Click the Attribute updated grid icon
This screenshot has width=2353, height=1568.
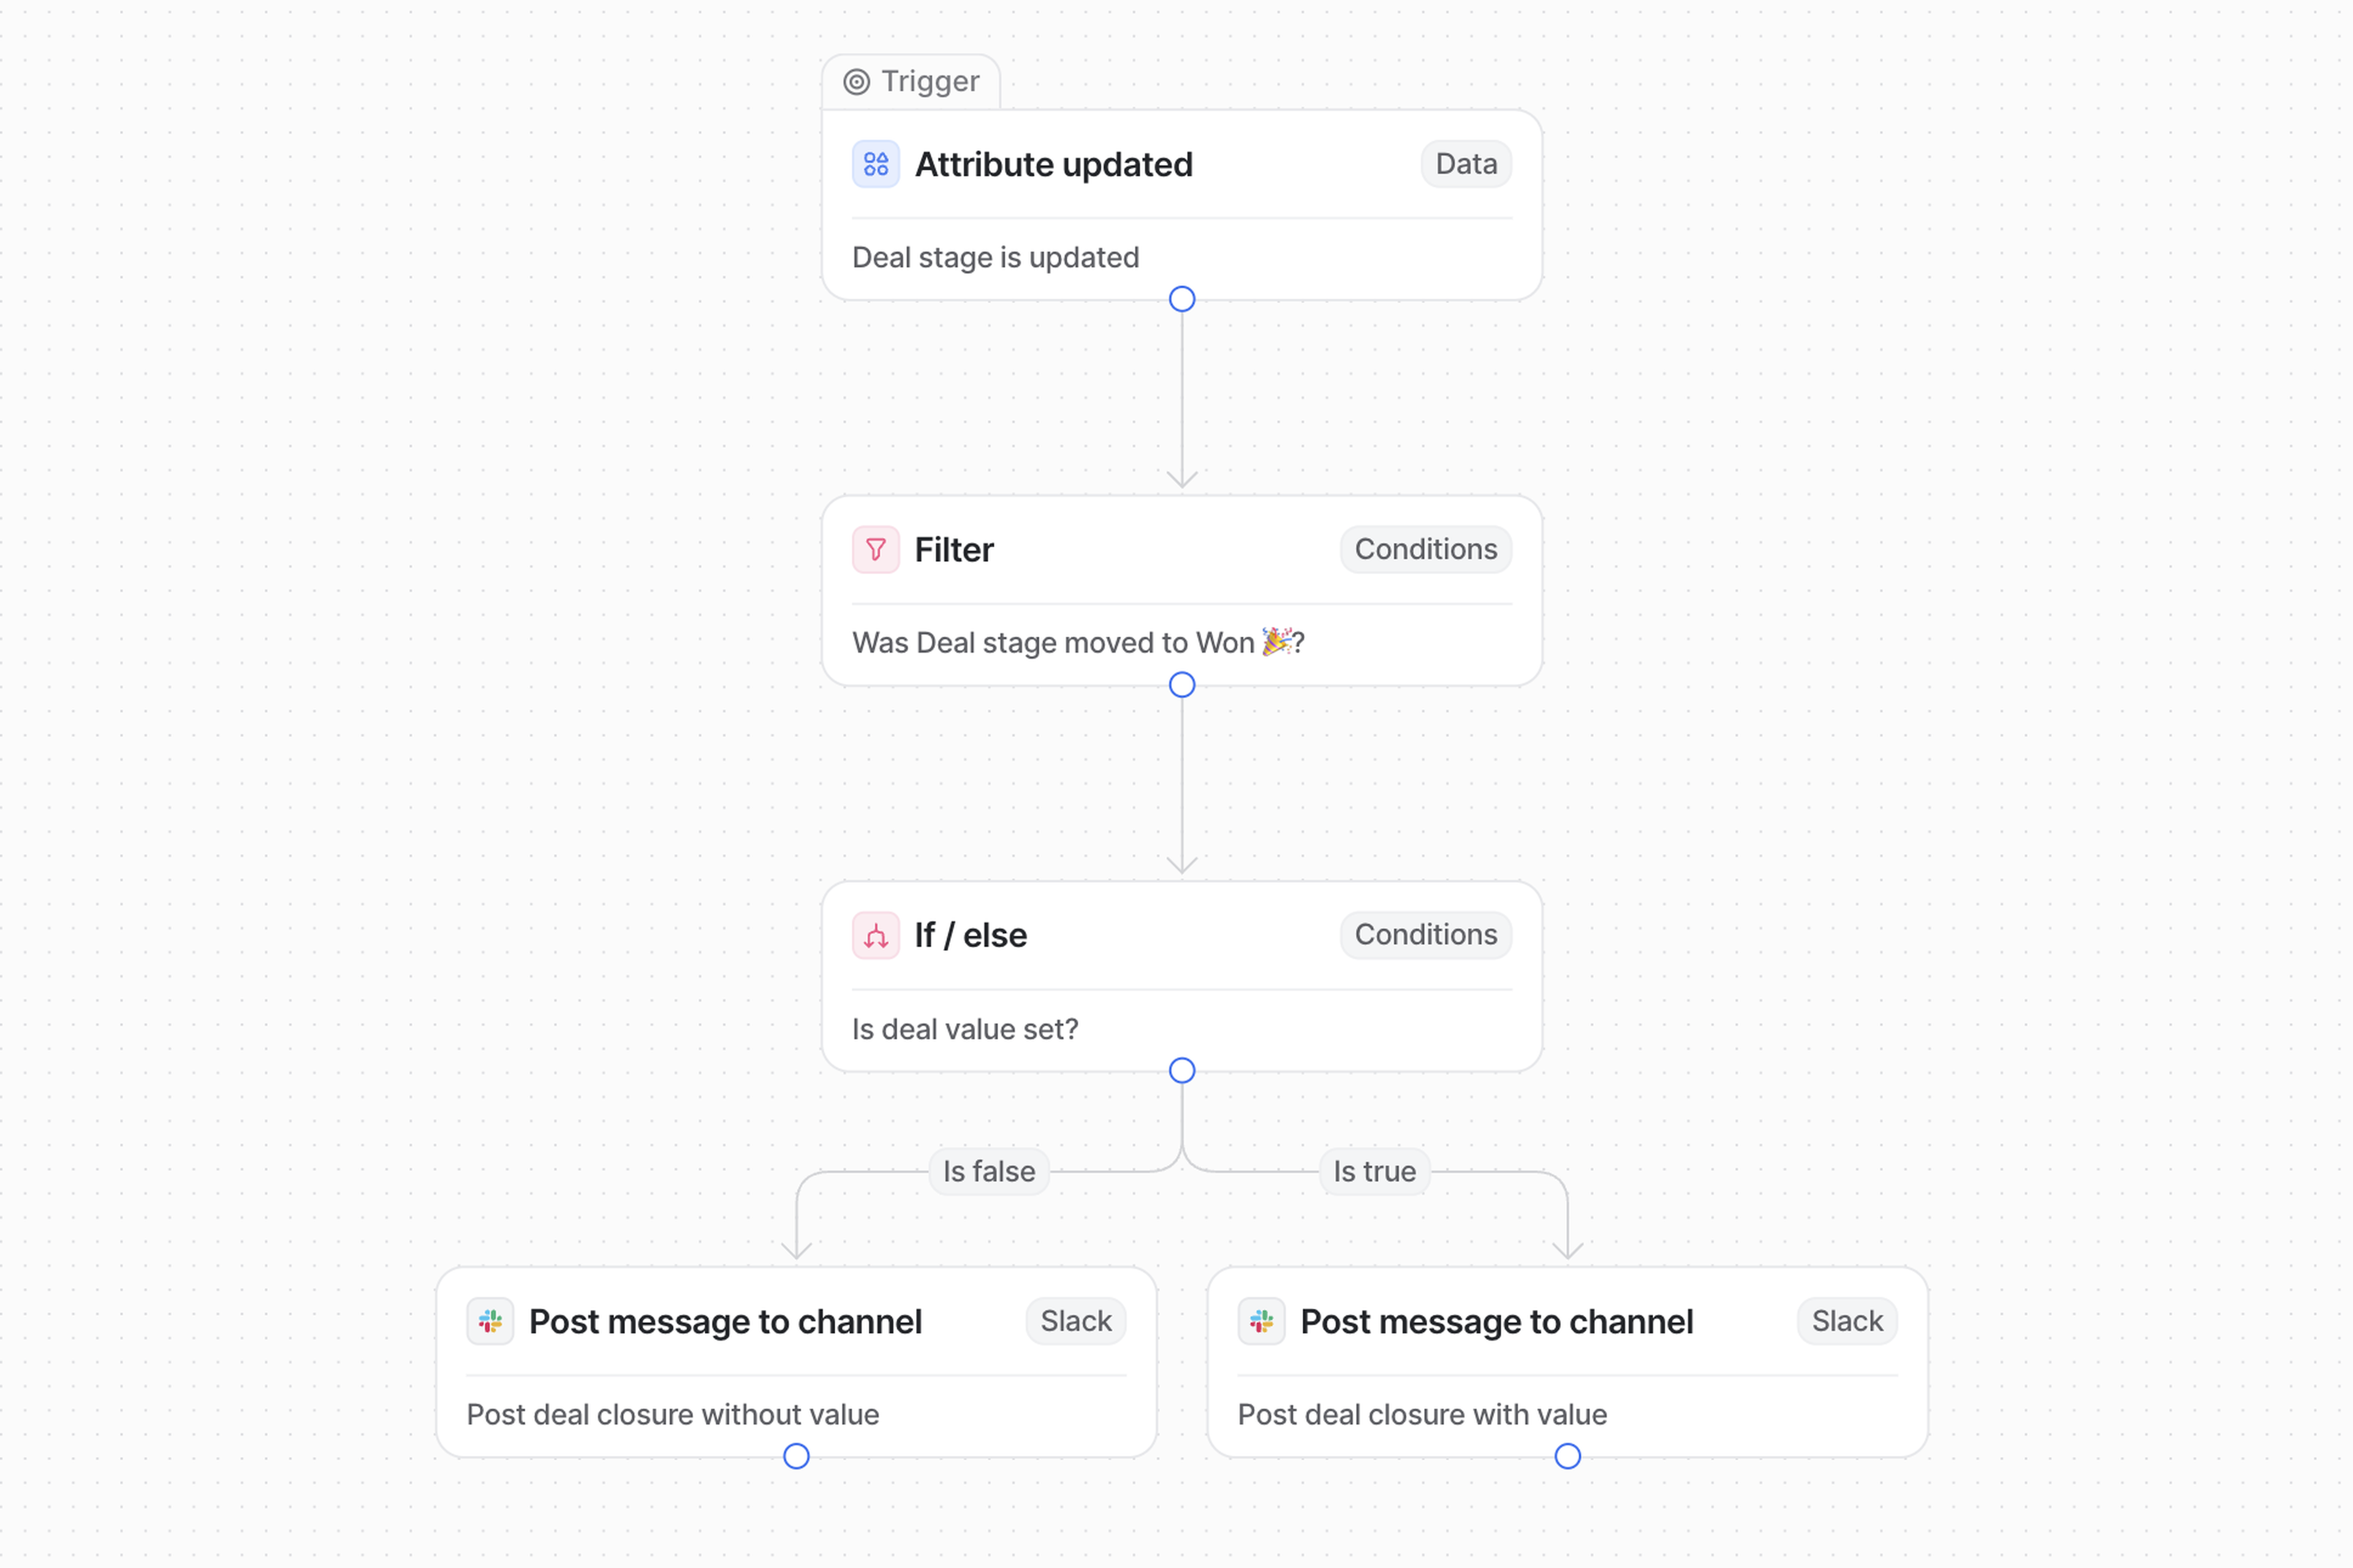(x=875, y=164)
